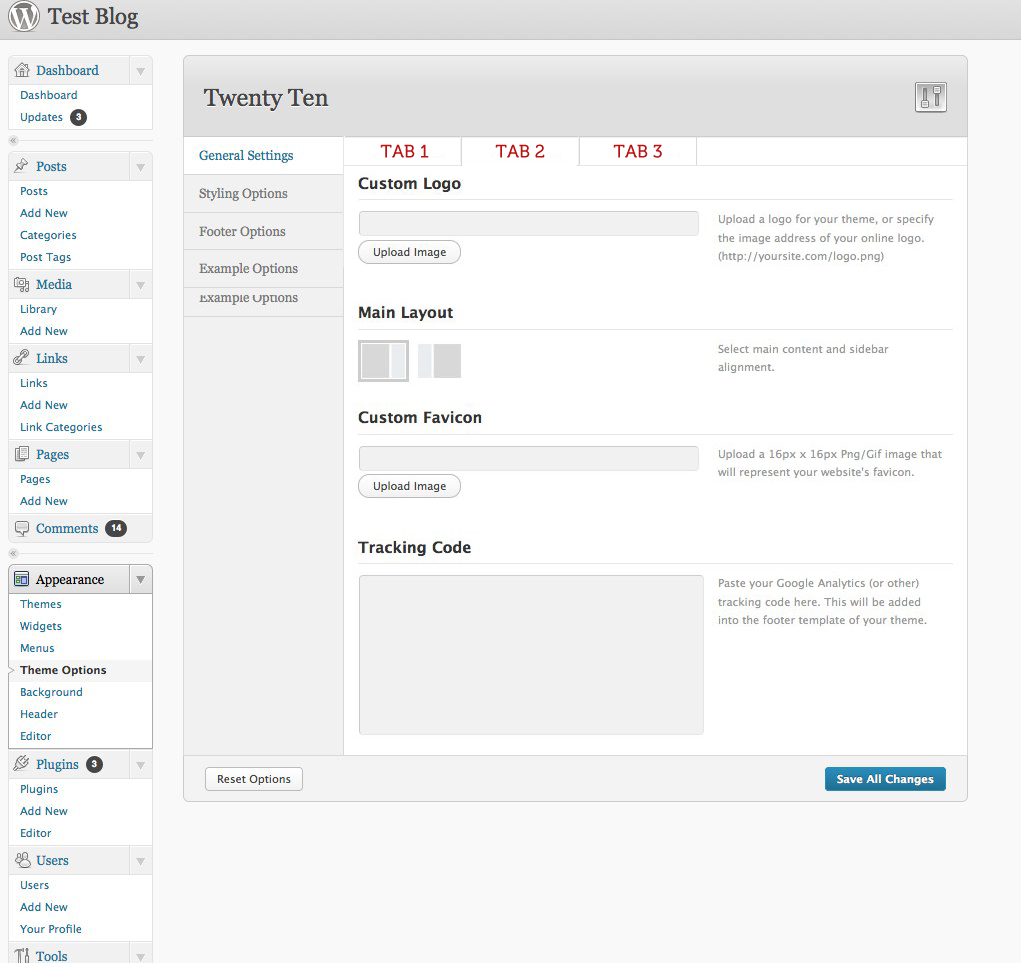1021x963 pixels.
Task: Toggle the Tools menu arrow
Action: pyautogui.click(x=140, y=956)
